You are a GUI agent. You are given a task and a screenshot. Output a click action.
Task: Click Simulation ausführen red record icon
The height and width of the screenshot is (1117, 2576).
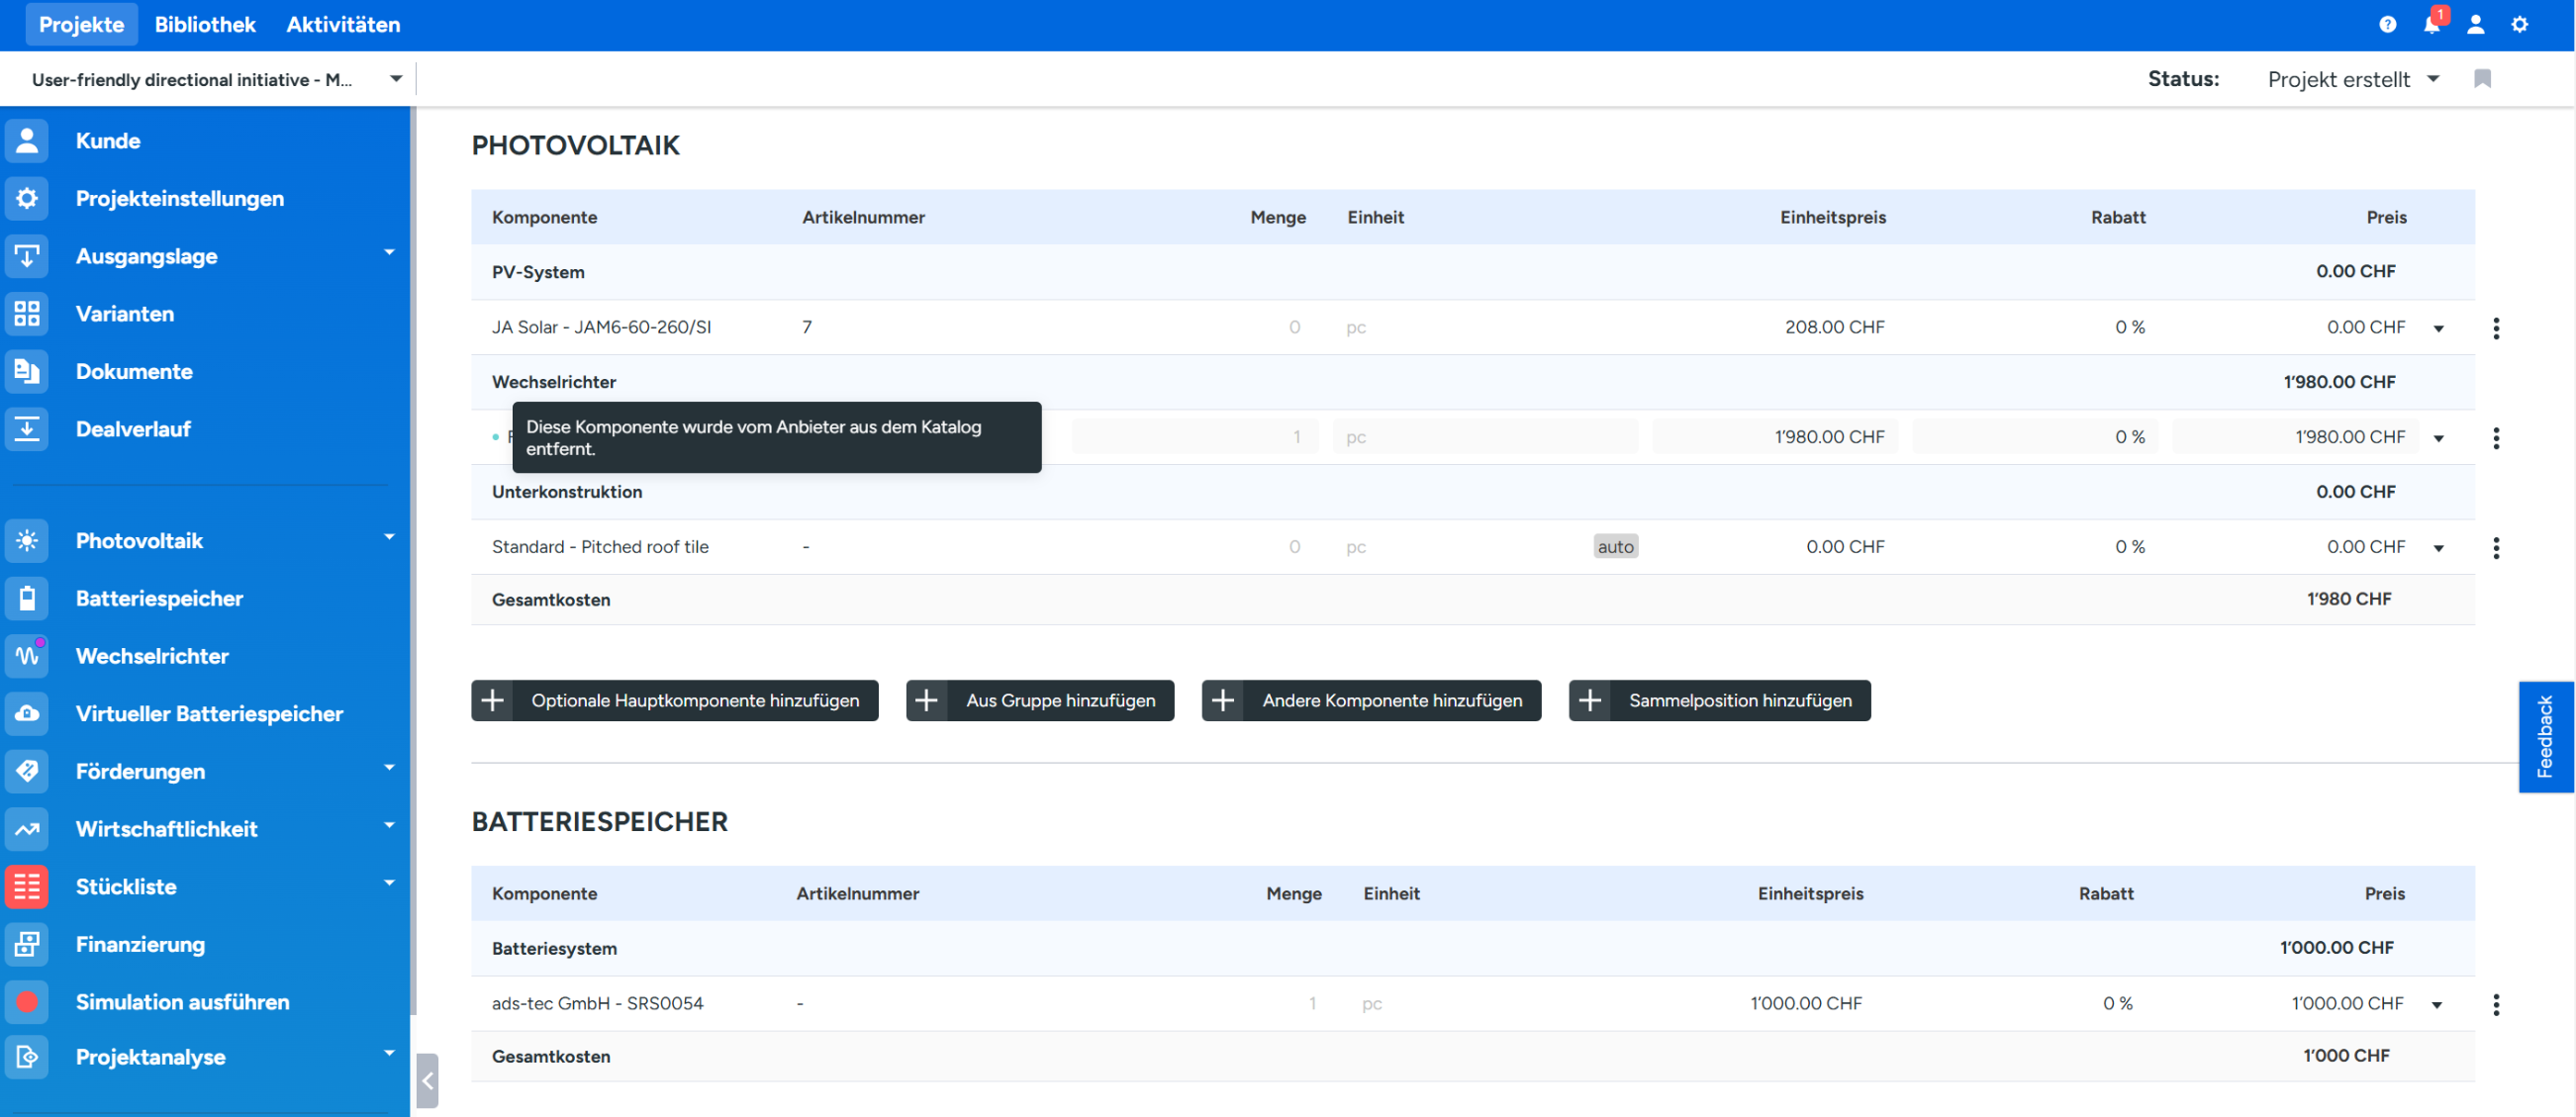pos(27,1001)
